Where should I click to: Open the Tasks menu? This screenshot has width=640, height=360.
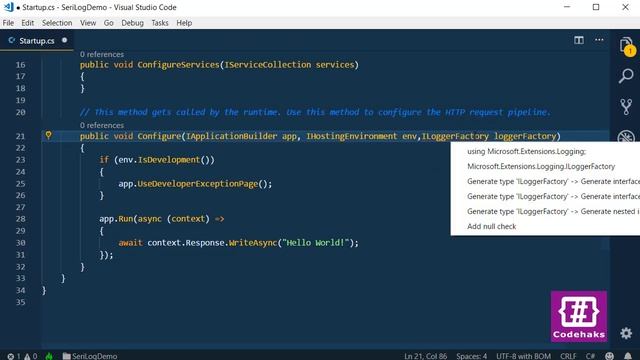tap(160, 23)
